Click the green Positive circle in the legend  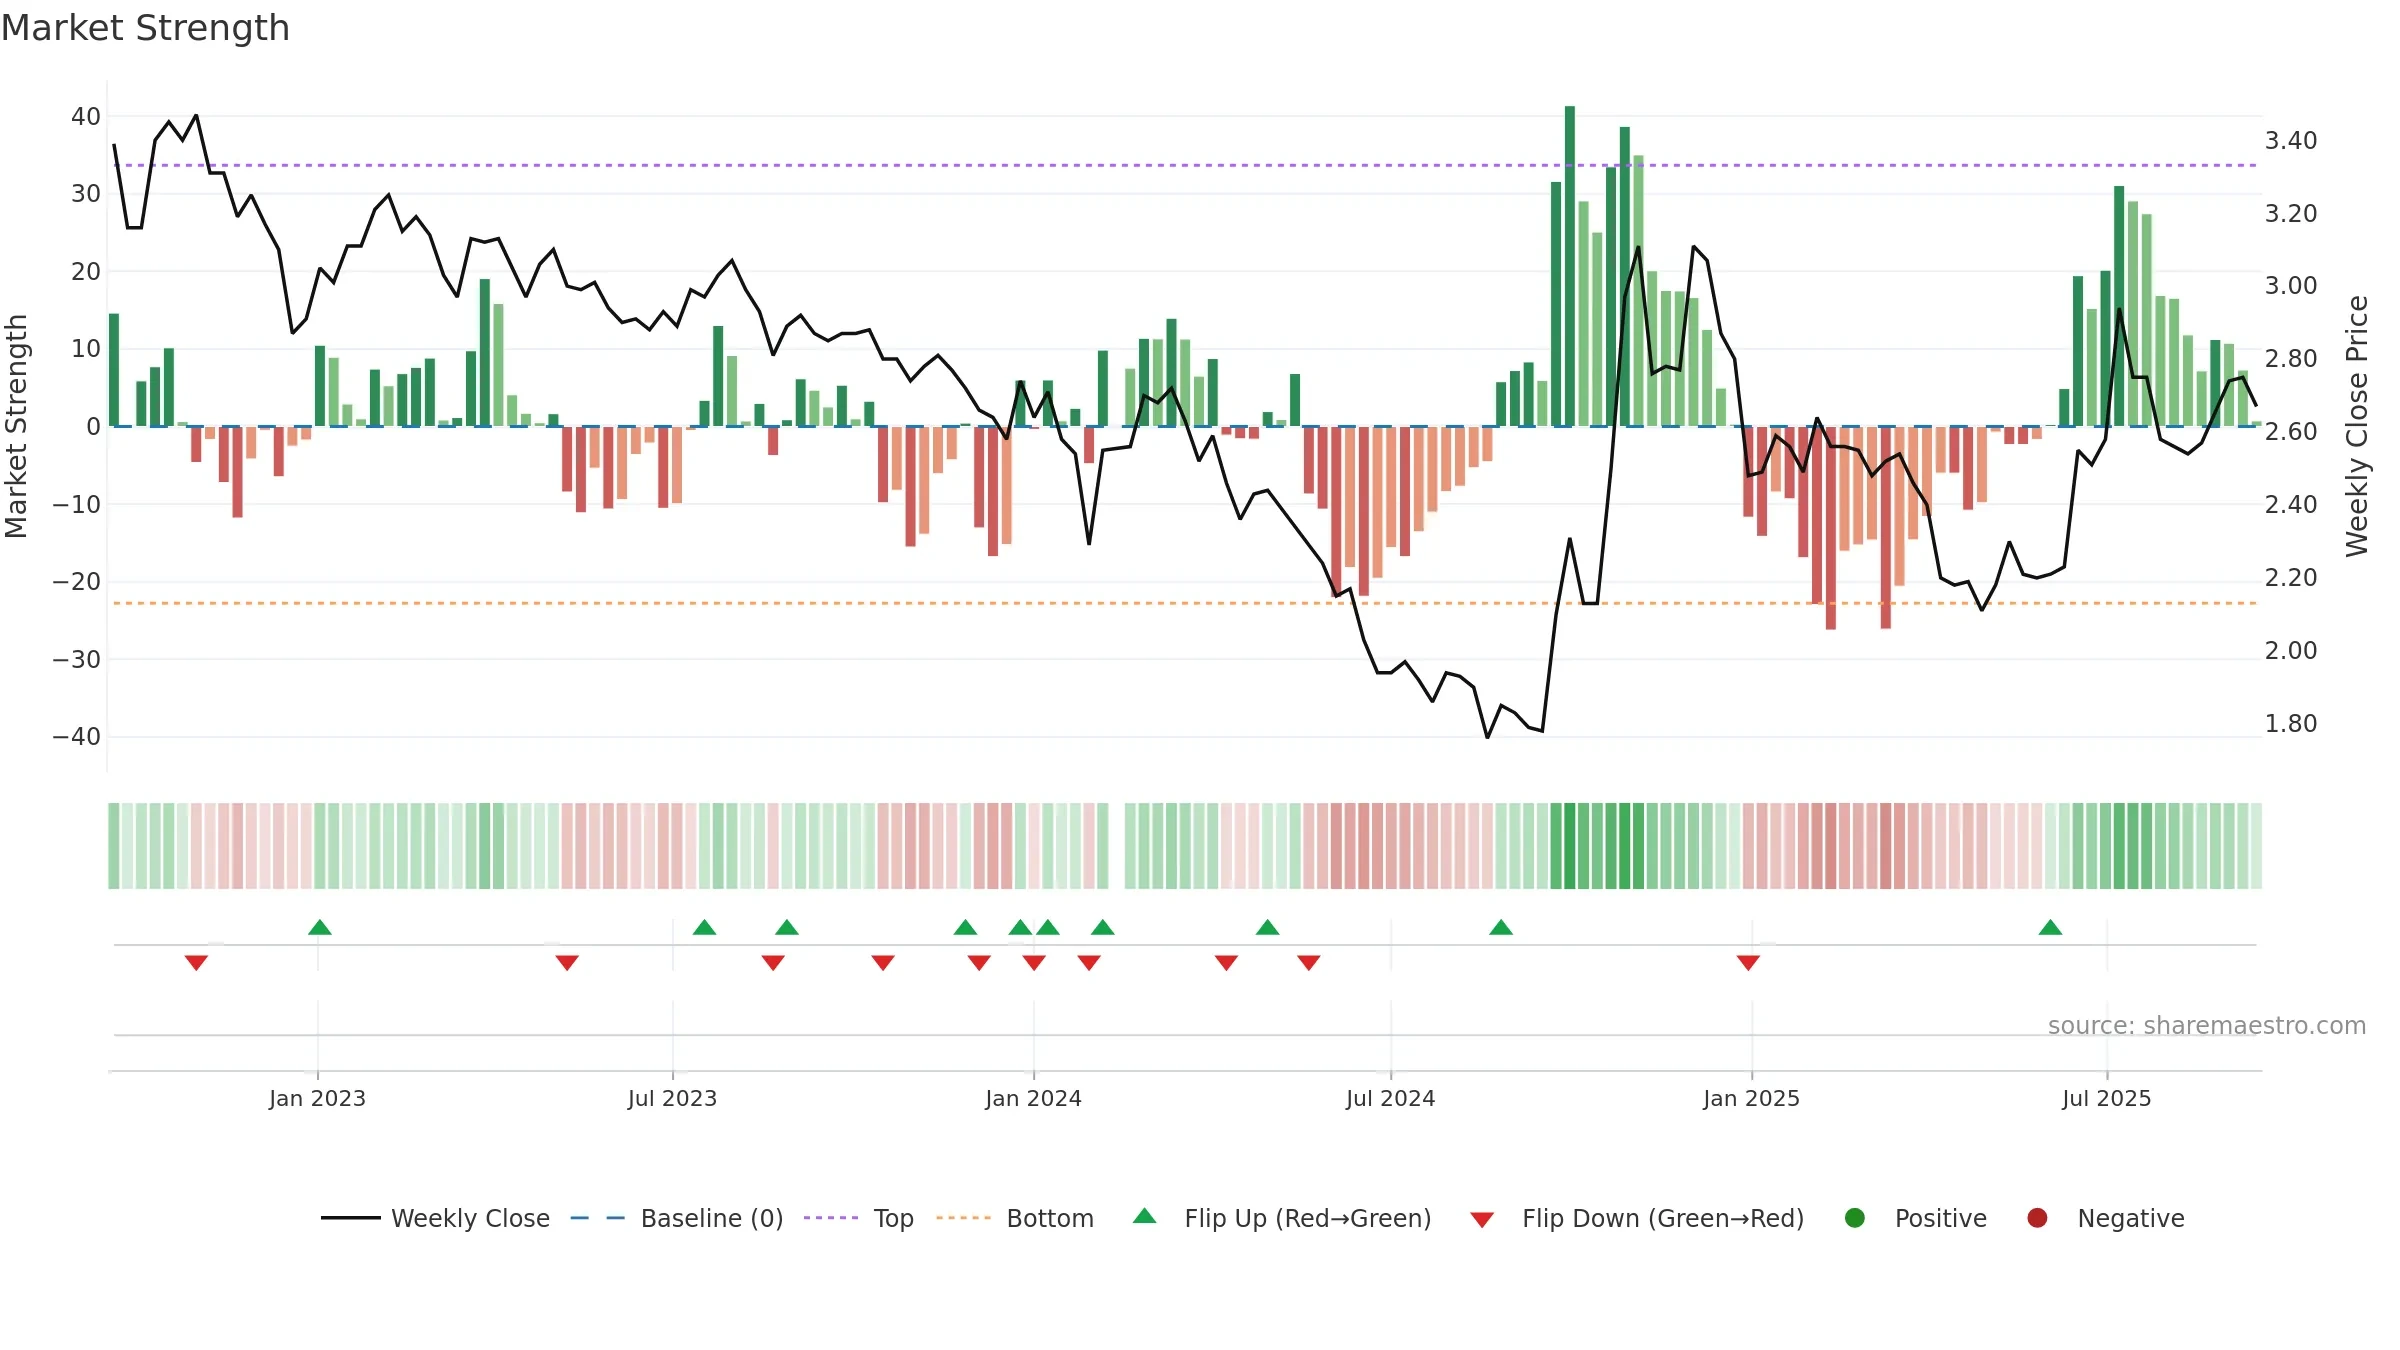pos(1855,1218)
